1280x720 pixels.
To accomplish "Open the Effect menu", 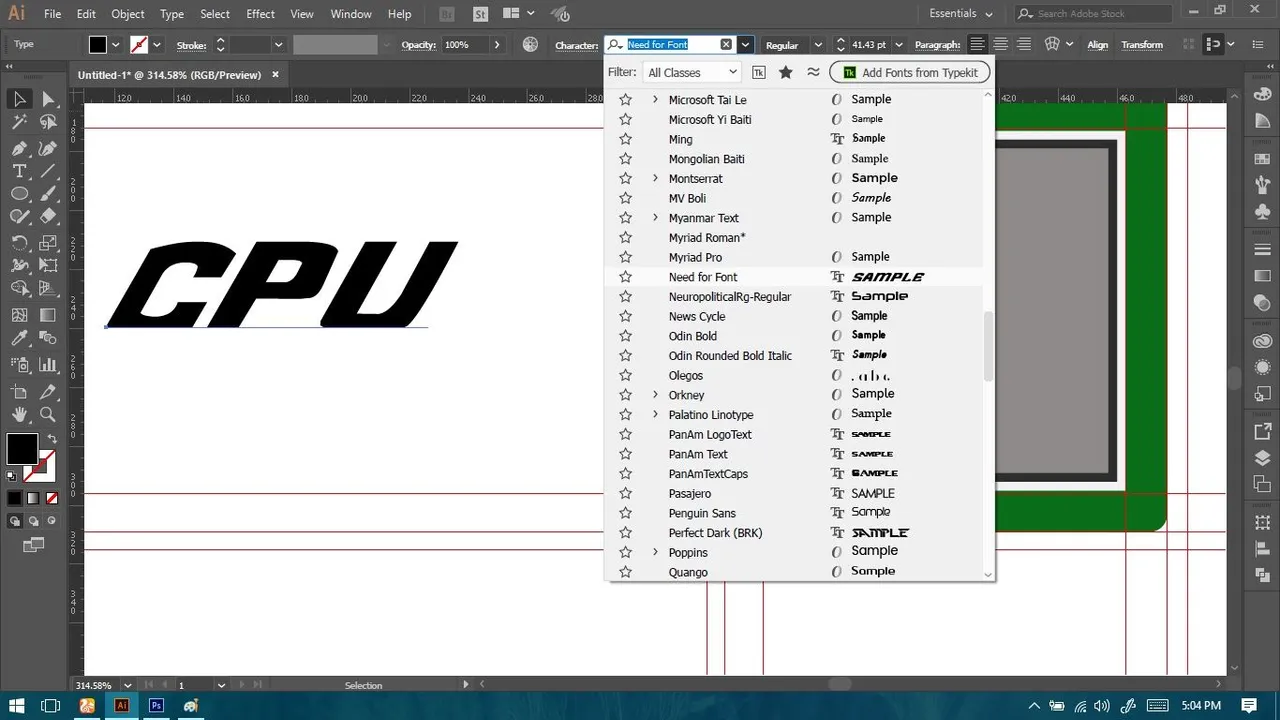I will coord(260,14).
